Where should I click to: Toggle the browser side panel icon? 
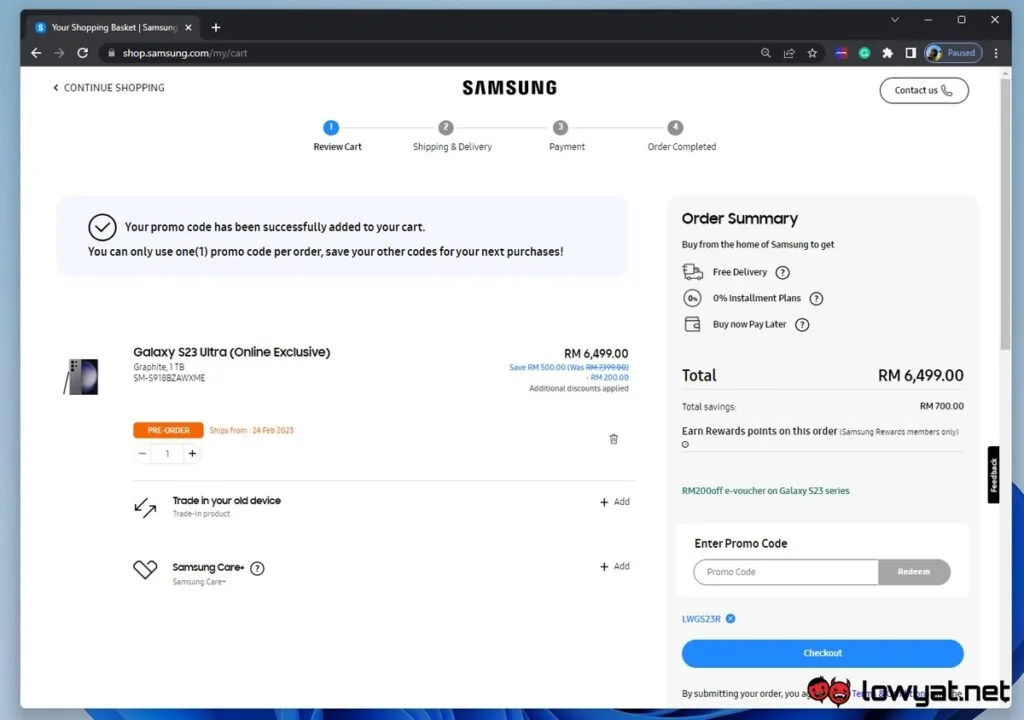(910, 53)
